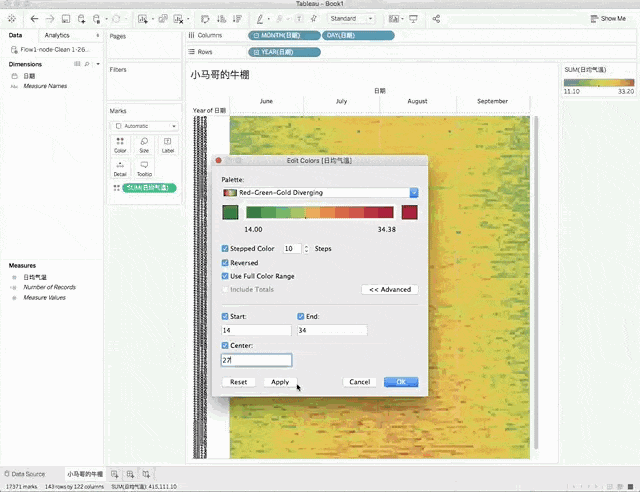
Task: Click the search icon in Dimensions header
Action: [x=87, y=64]
